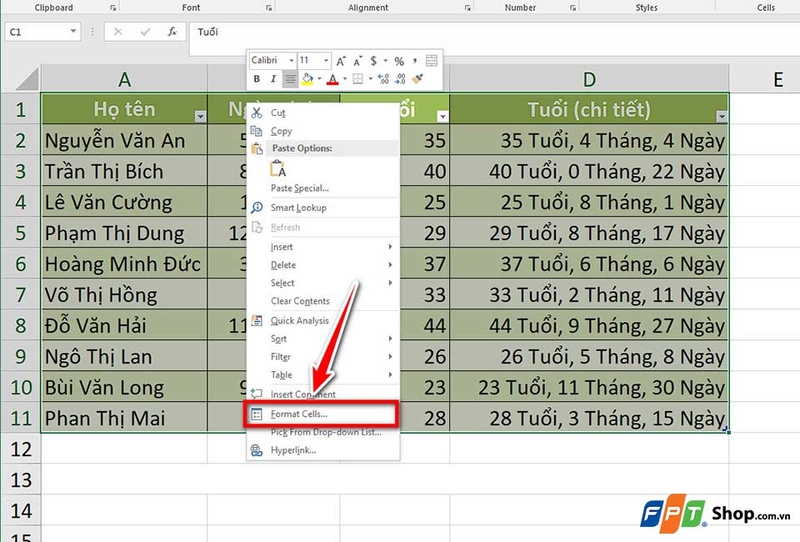800x542 pixels.
Task: Expand the accounting format dropdown arrow
Action: [x=385, y=61]
